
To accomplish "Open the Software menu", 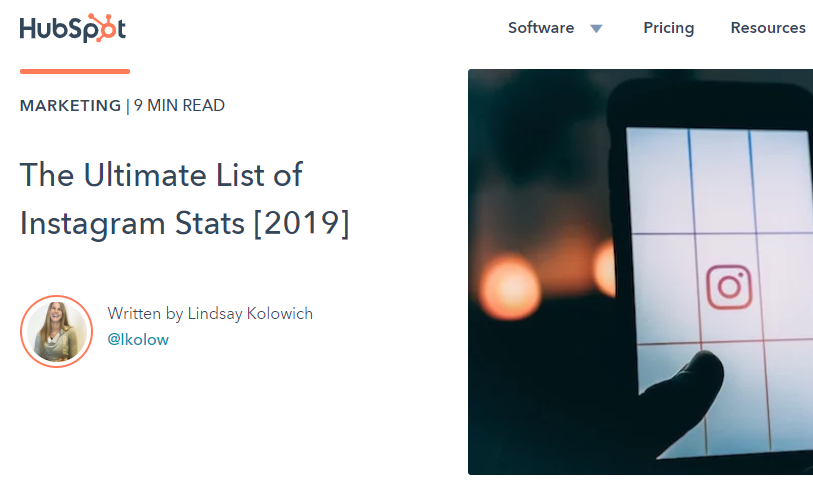I will (x=541, y=28).
